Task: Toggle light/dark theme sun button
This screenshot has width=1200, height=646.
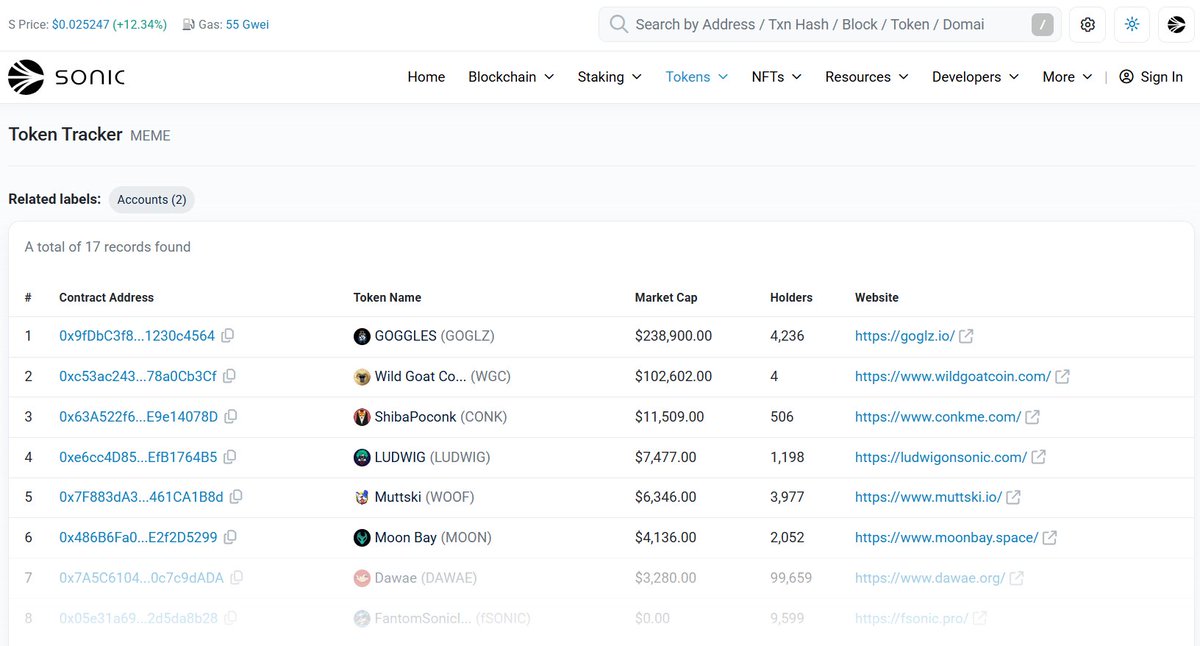Action: click(x=1132, y=24)
